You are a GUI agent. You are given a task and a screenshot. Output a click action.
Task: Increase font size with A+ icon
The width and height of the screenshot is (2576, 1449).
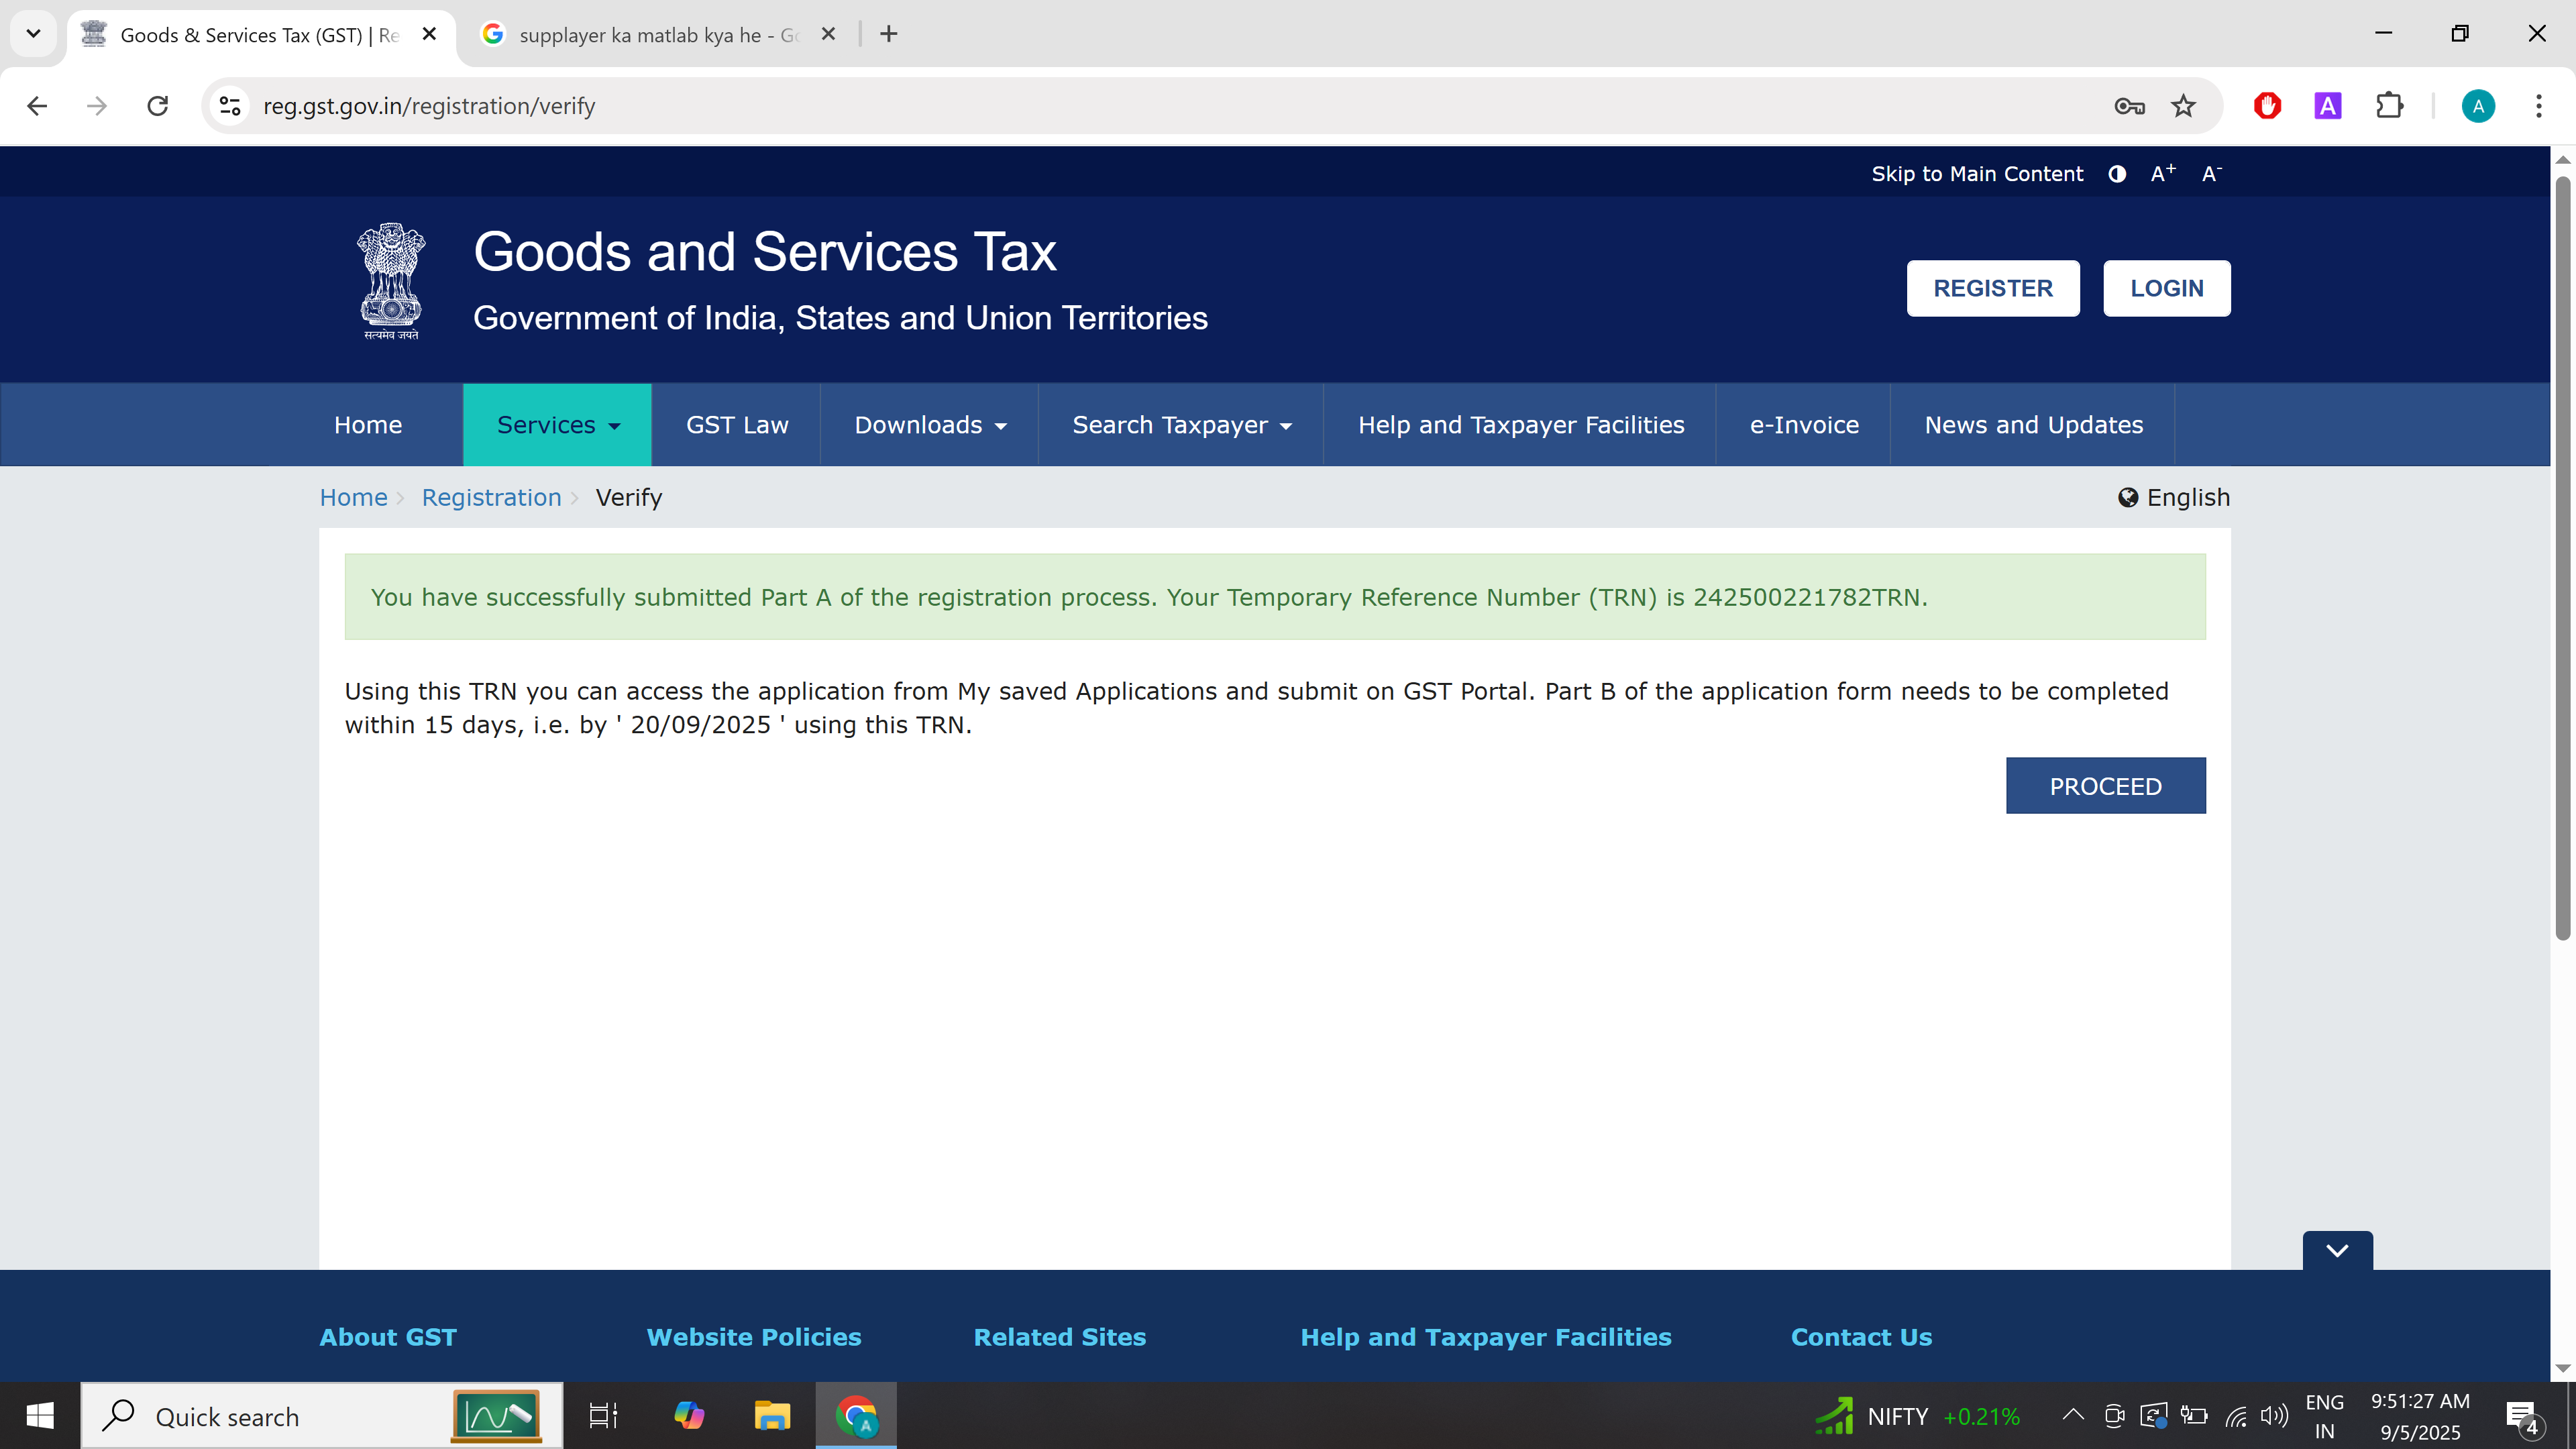(x=2162, y=174)
